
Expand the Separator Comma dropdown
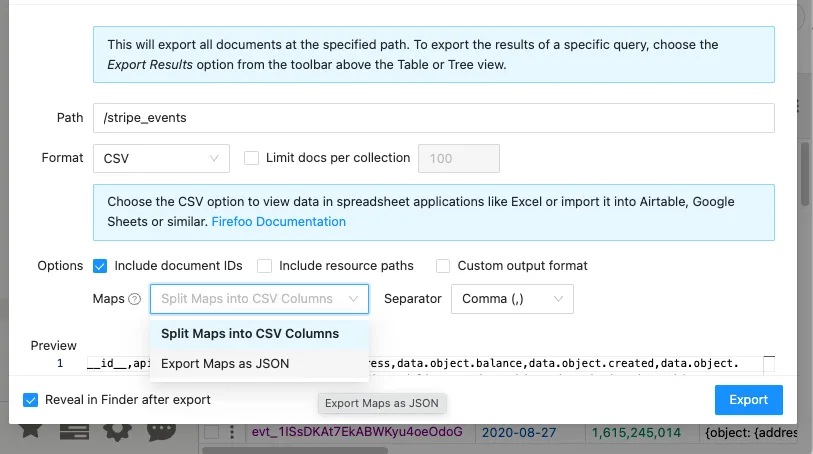tap(512, 299)
